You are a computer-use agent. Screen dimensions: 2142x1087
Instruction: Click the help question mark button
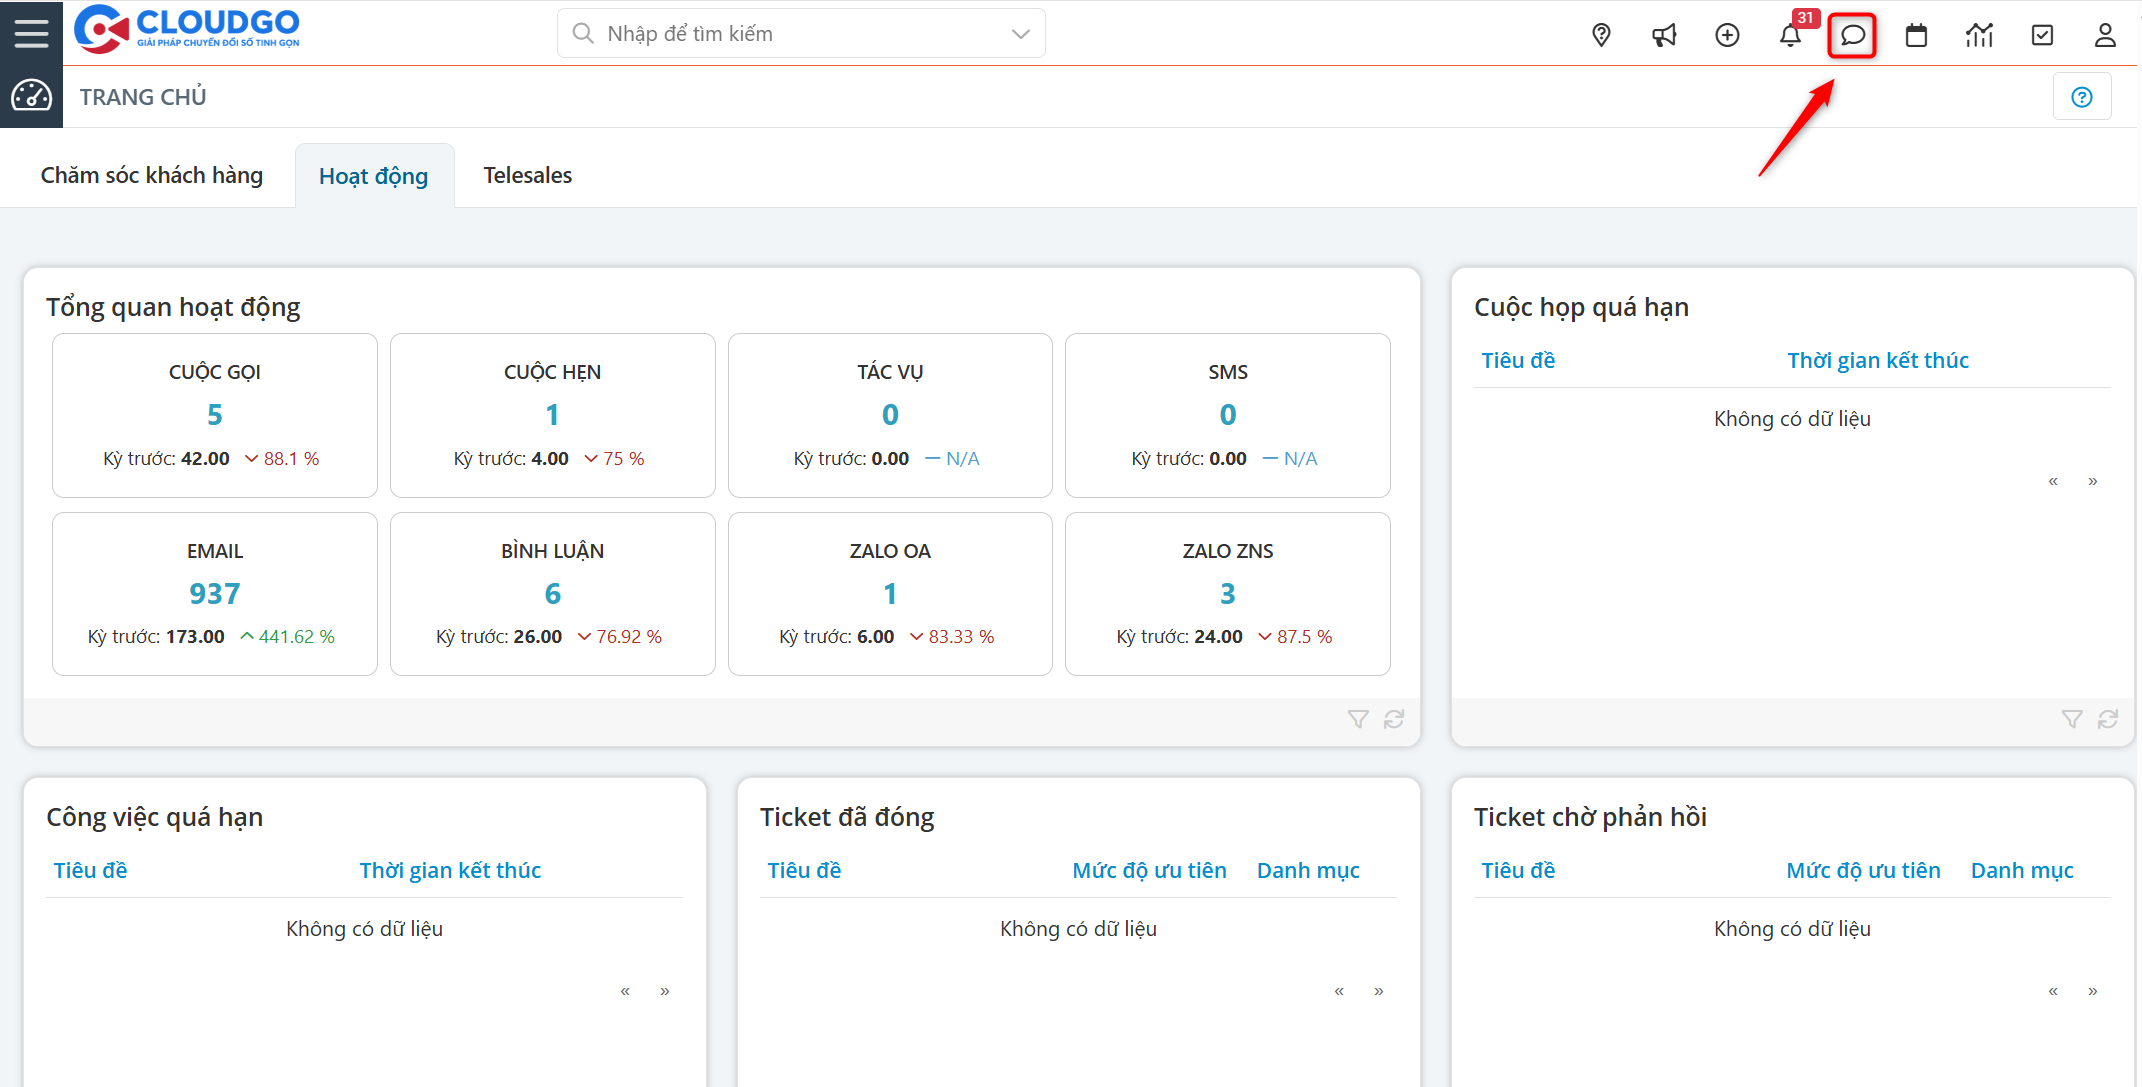pyautogui.click(x=2082, y=97)
